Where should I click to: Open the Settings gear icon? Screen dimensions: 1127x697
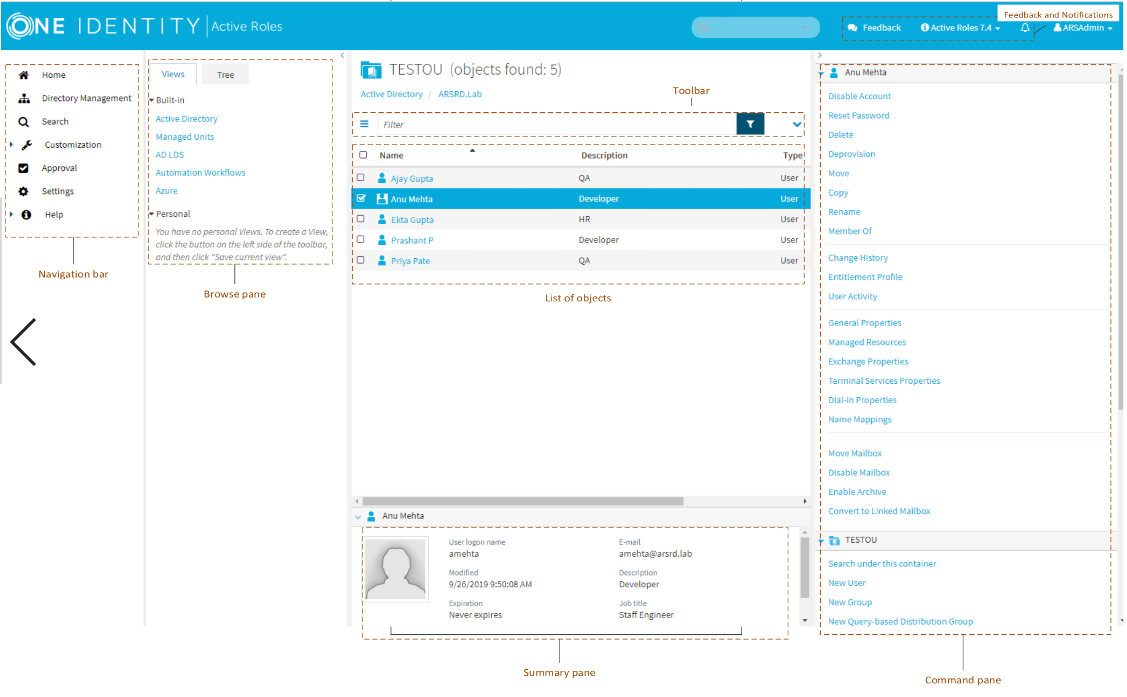point(24,191)
